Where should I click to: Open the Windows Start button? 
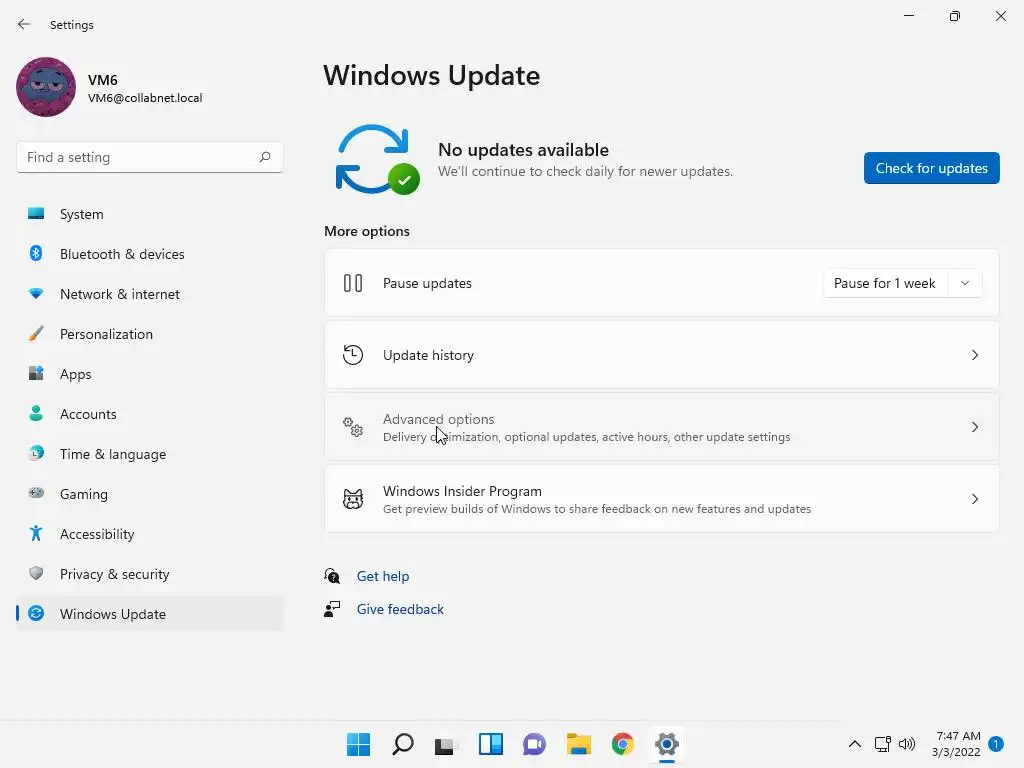[358, 744]
